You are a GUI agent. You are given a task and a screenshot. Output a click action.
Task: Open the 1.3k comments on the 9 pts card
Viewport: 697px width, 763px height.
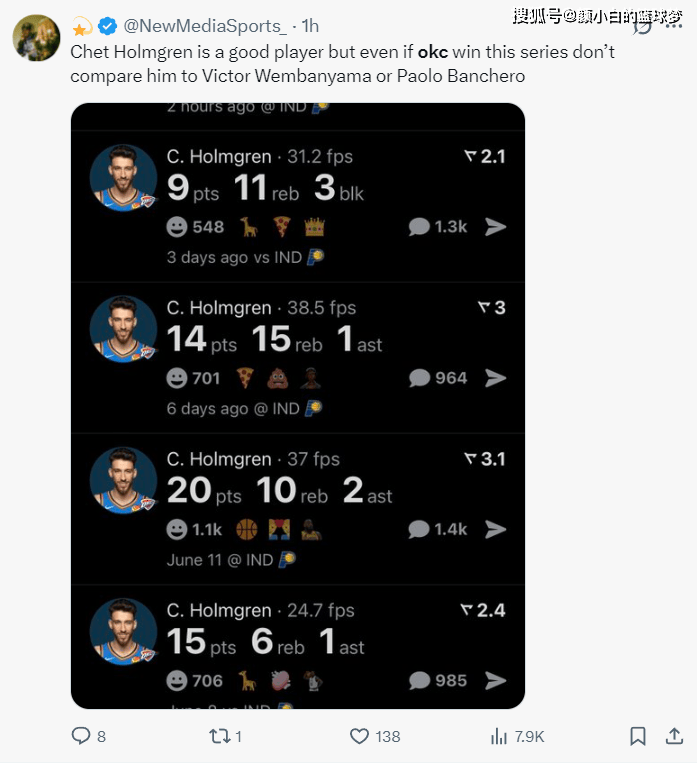click(438, 227)
